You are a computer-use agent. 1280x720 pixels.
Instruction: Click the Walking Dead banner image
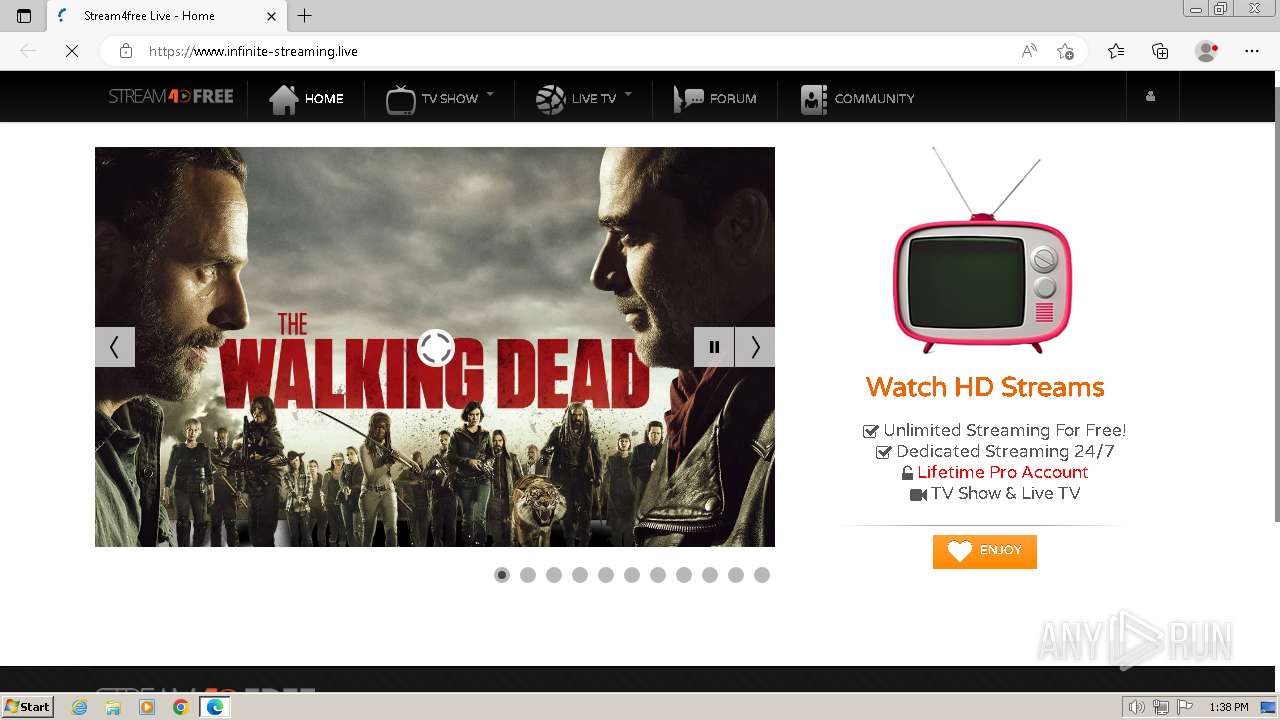435,347
